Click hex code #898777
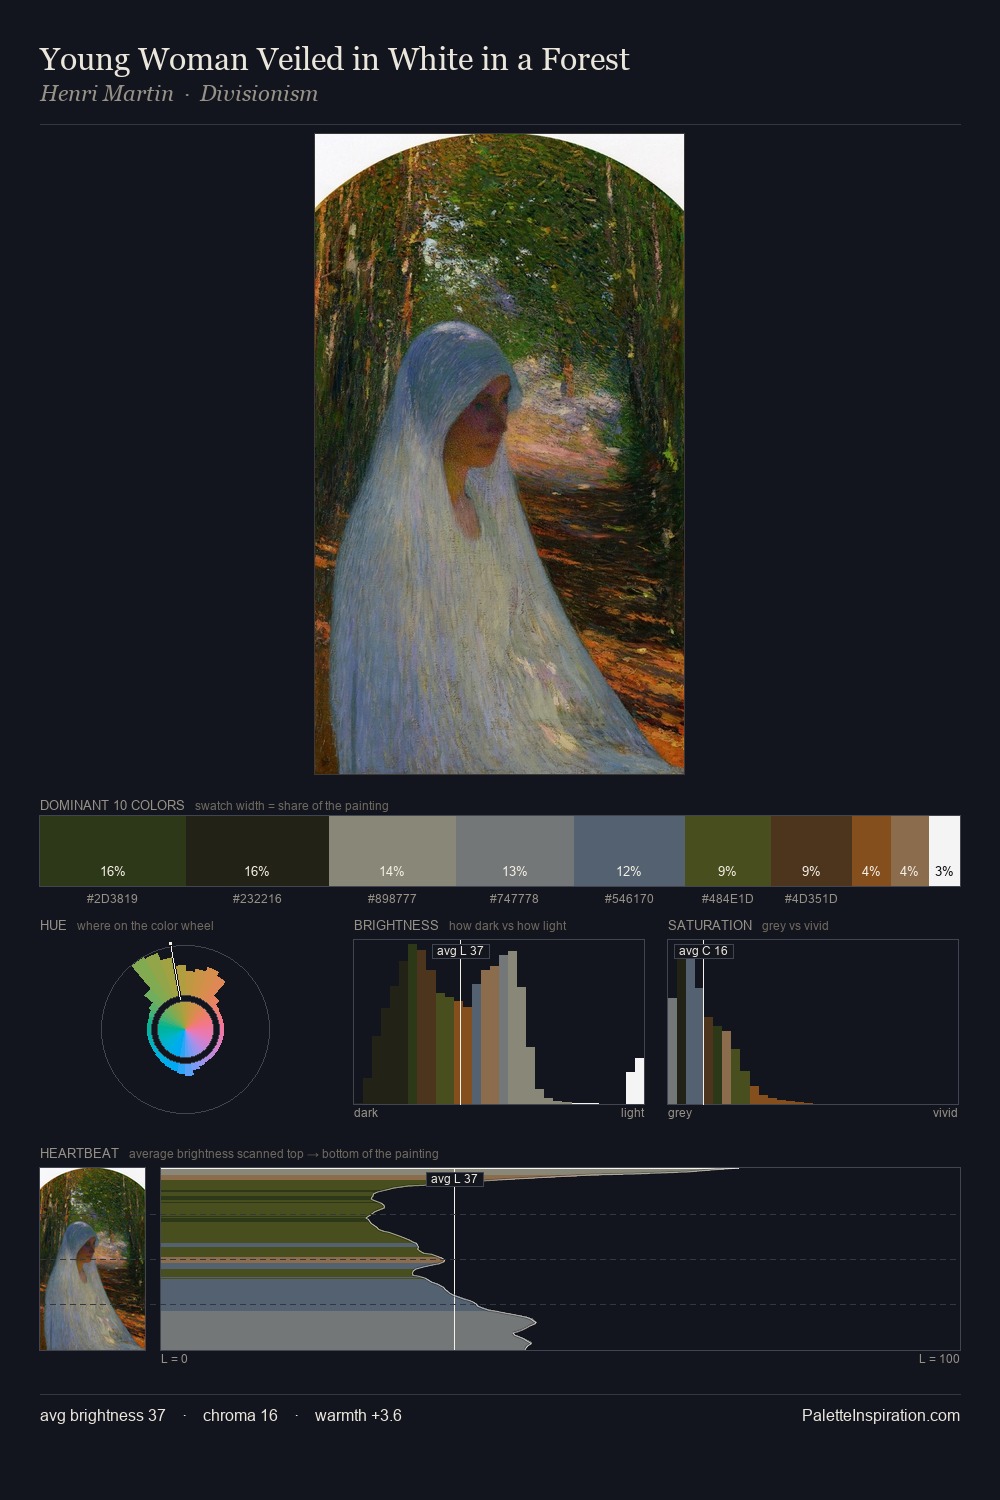 coord(392,899)
